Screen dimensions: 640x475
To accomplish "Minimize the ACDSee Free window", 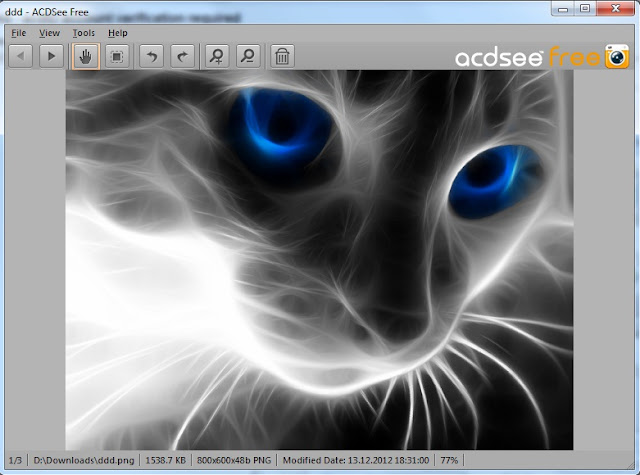I will coord(563,9).
